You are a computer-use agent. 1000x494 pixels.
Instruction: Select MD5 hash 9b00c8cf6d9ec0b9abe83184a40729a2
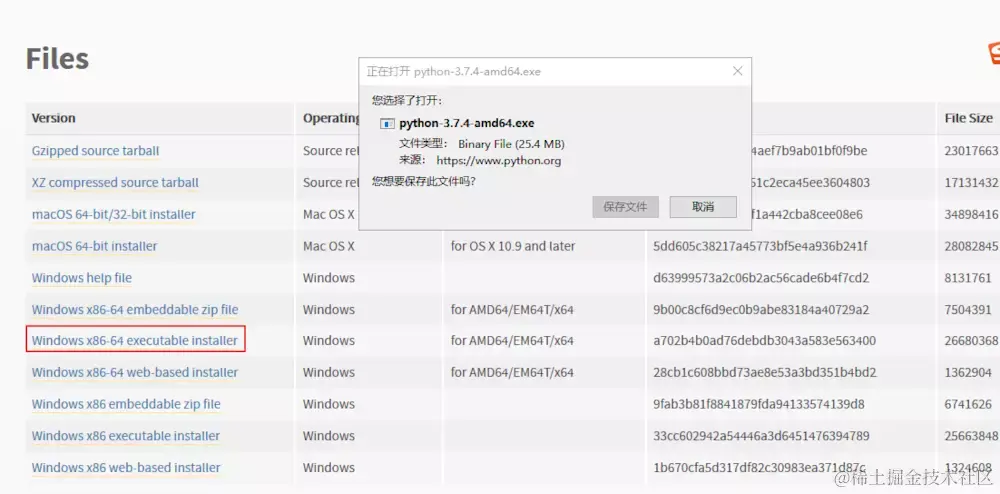point(761,310)
